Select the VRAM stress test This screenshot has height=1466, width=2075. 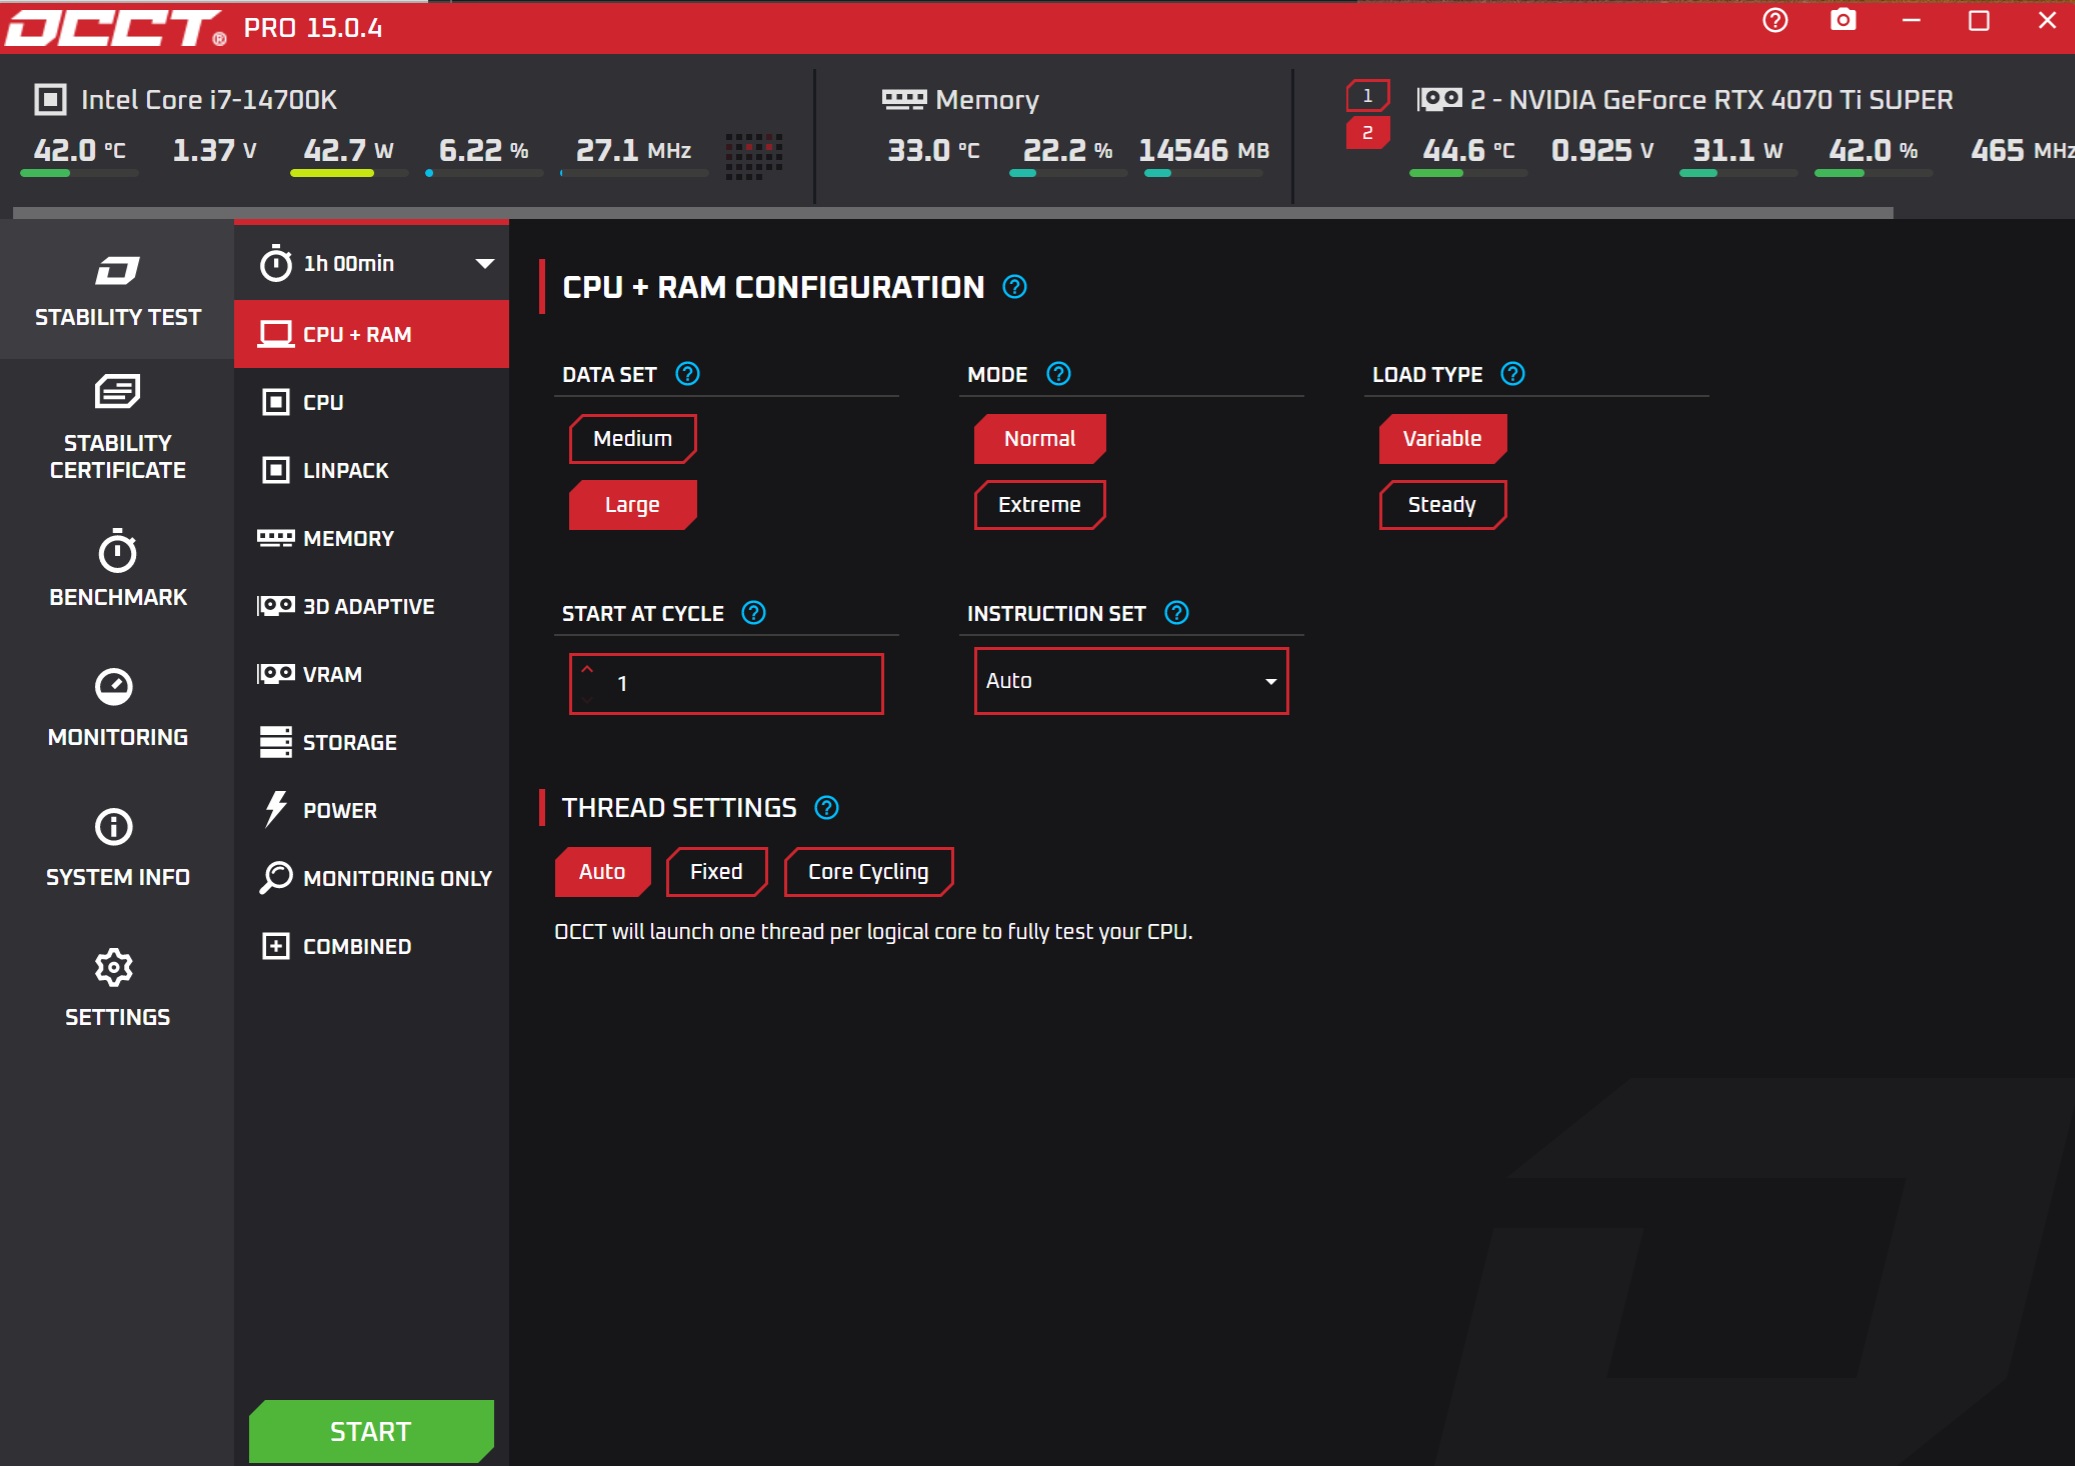click(332, 674)
